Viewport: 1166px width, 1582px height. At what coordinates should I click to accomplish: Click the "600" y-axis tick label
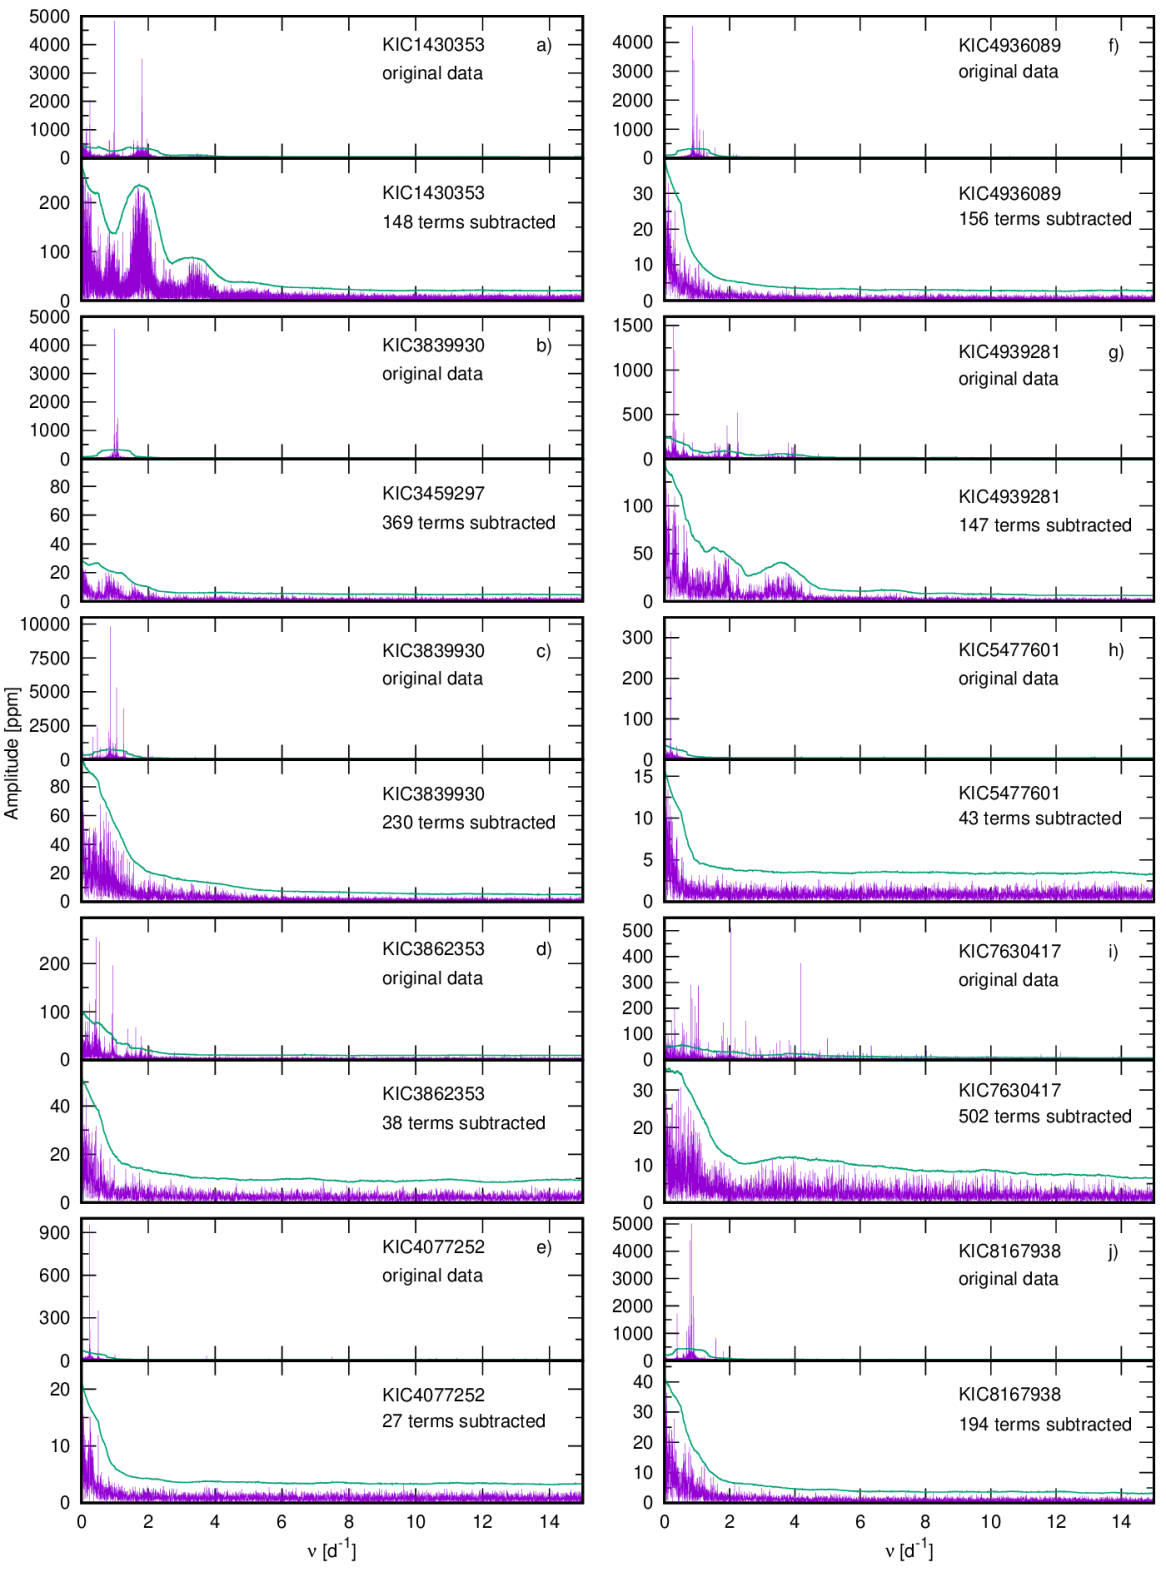click(x=55, y=1275)
